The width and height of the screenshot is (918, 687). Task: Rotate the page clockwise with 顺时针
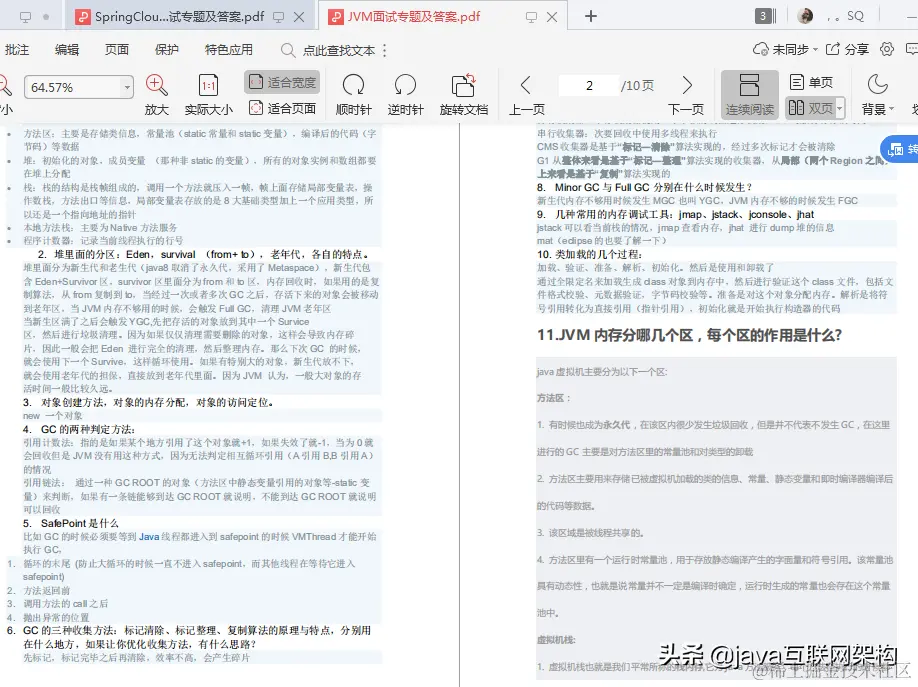click(353, 93)
